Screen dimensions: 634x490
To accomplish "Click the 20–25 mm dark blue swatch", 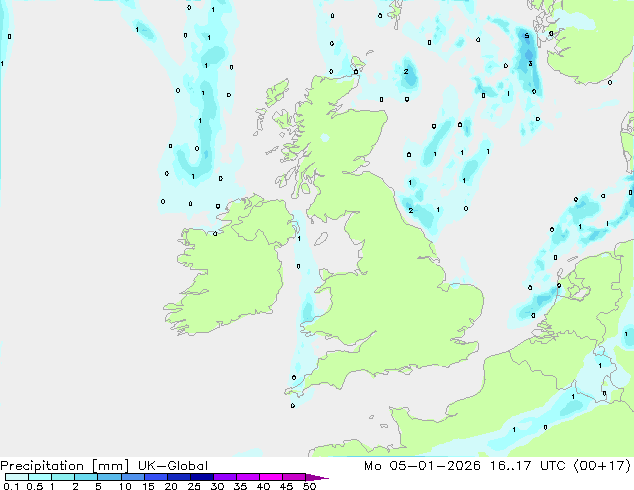I will pos(179,477).
